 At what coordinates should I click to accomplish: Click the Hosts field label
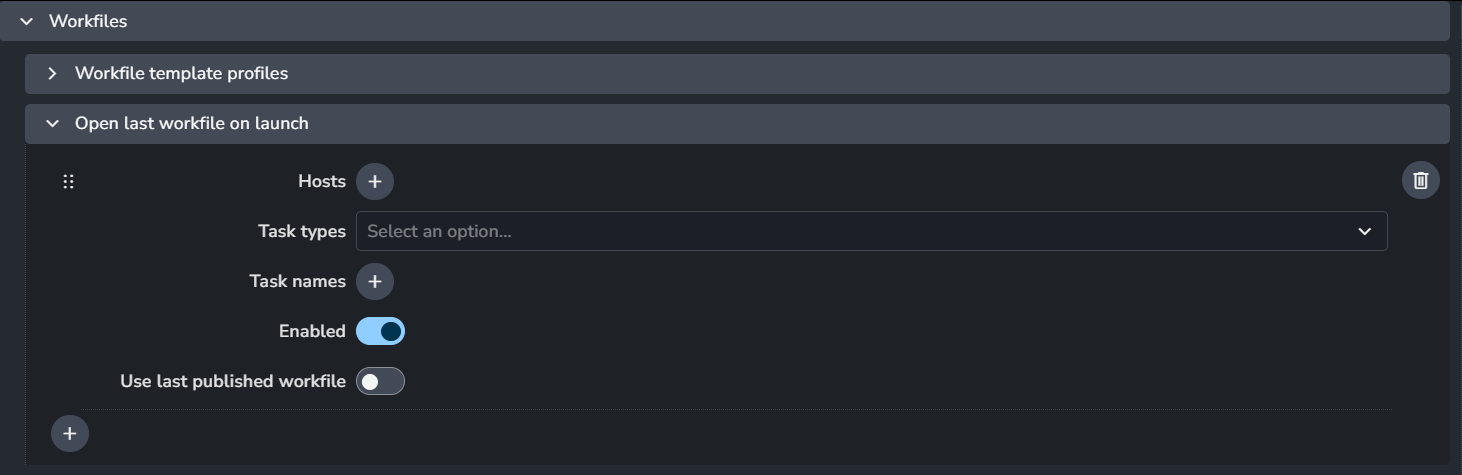click(321, 181)
